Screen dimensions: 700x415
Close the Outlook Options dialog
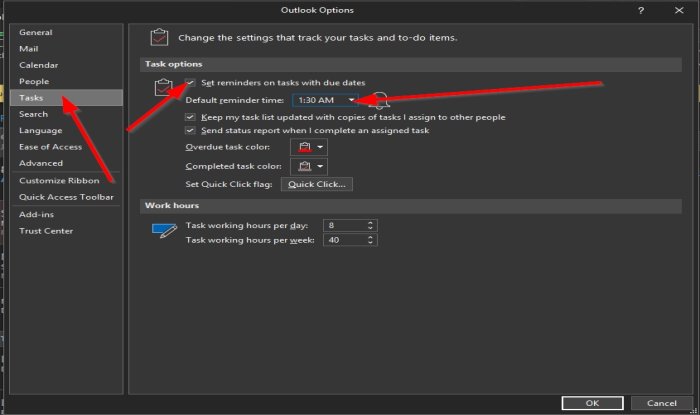(x=679, y=10)
